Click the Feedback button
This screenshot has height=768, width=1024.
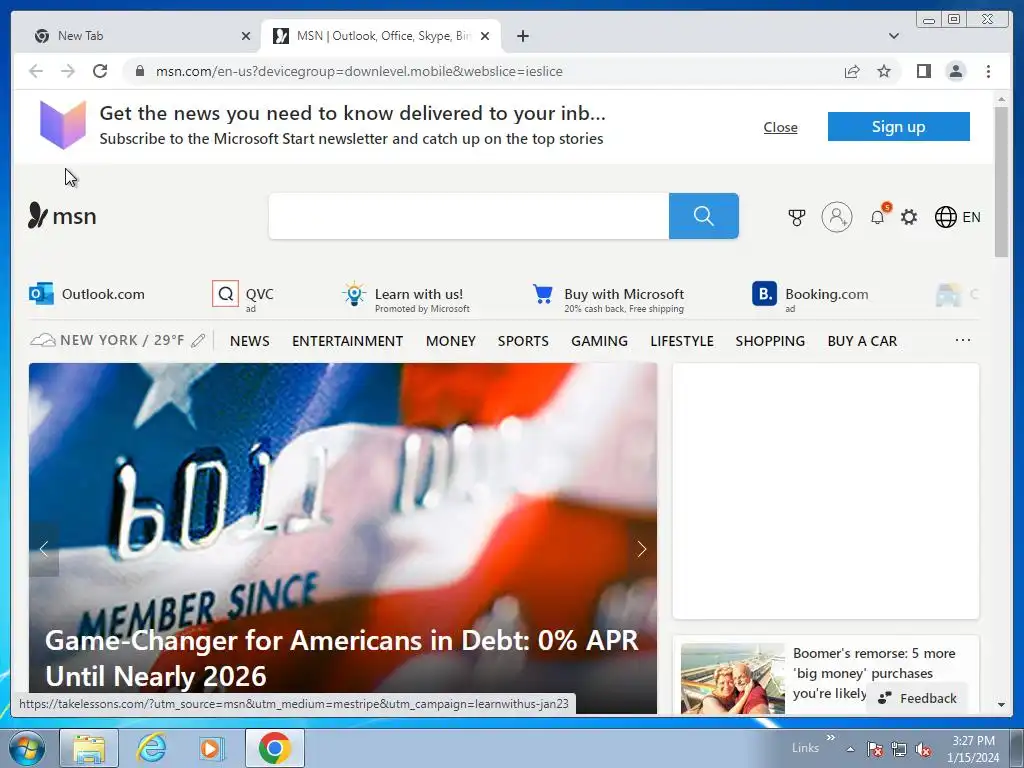click(917, 698)
